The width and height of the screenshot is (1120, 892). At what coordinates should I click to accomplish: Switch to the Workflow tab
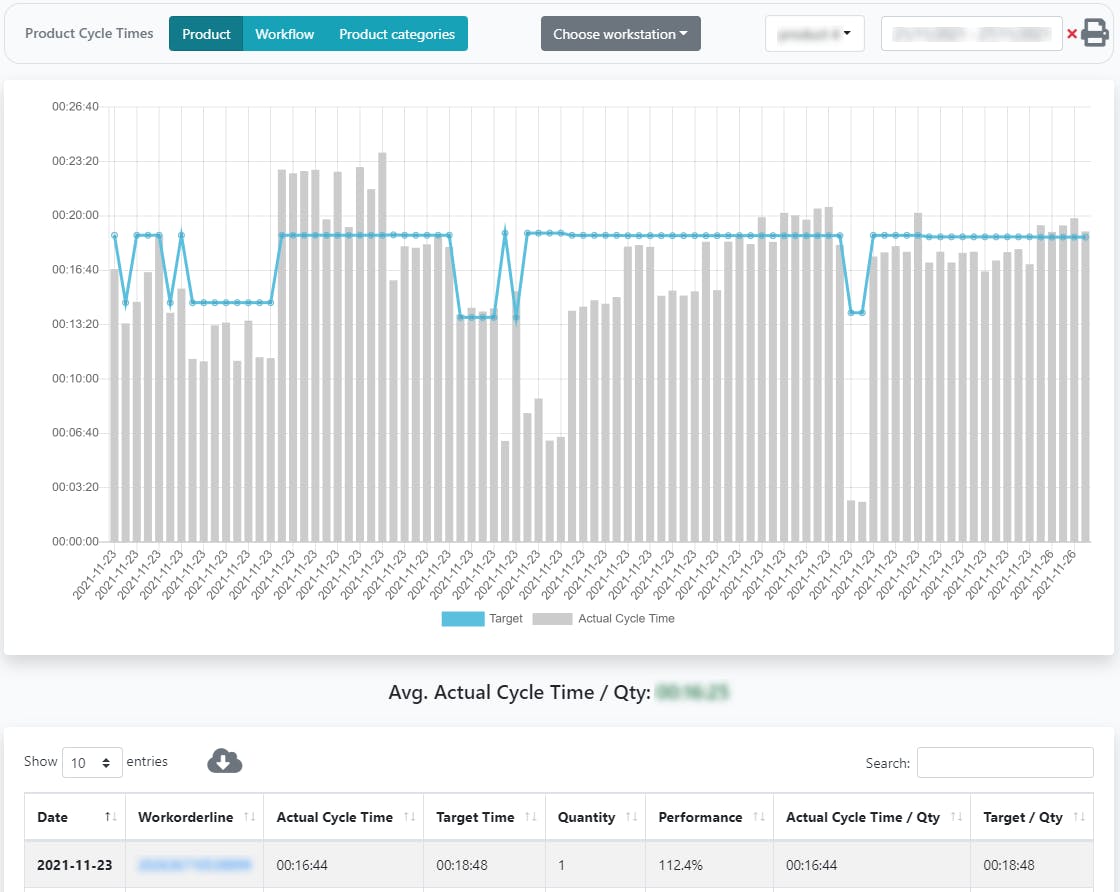(x=284, y=34)
